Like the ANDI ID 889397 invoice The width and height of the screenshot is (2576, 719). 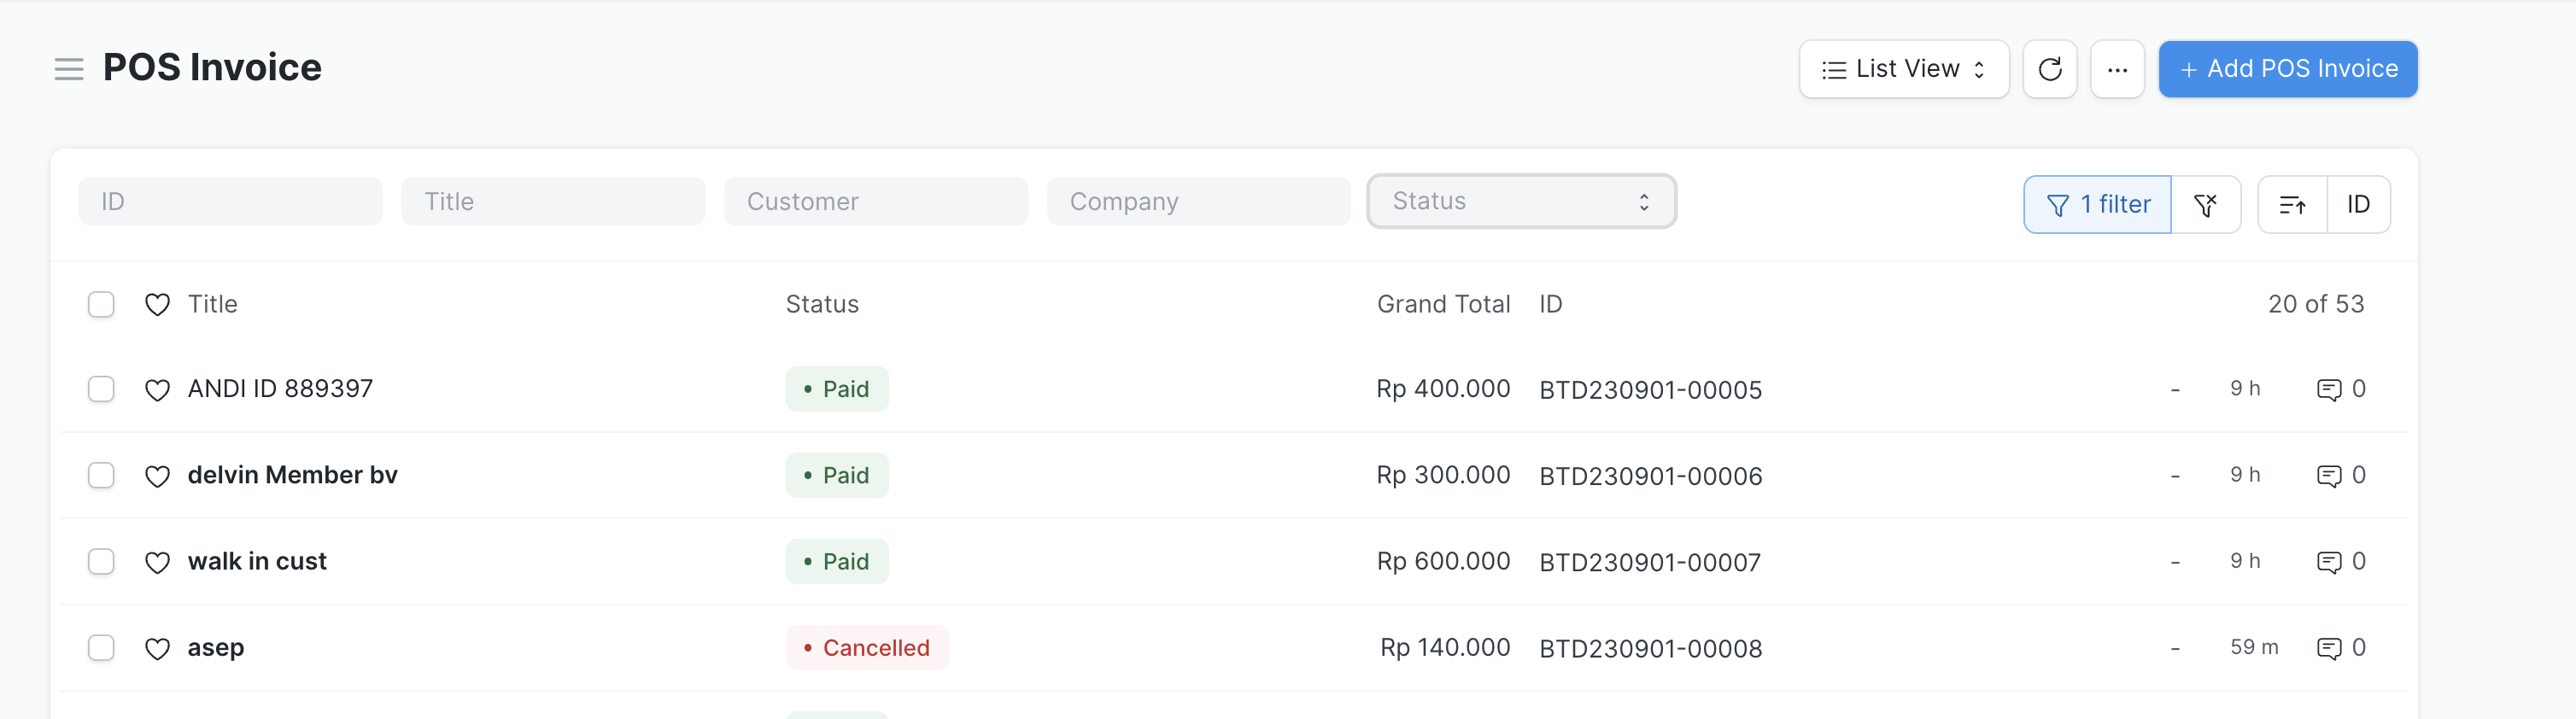click(157, 390)
